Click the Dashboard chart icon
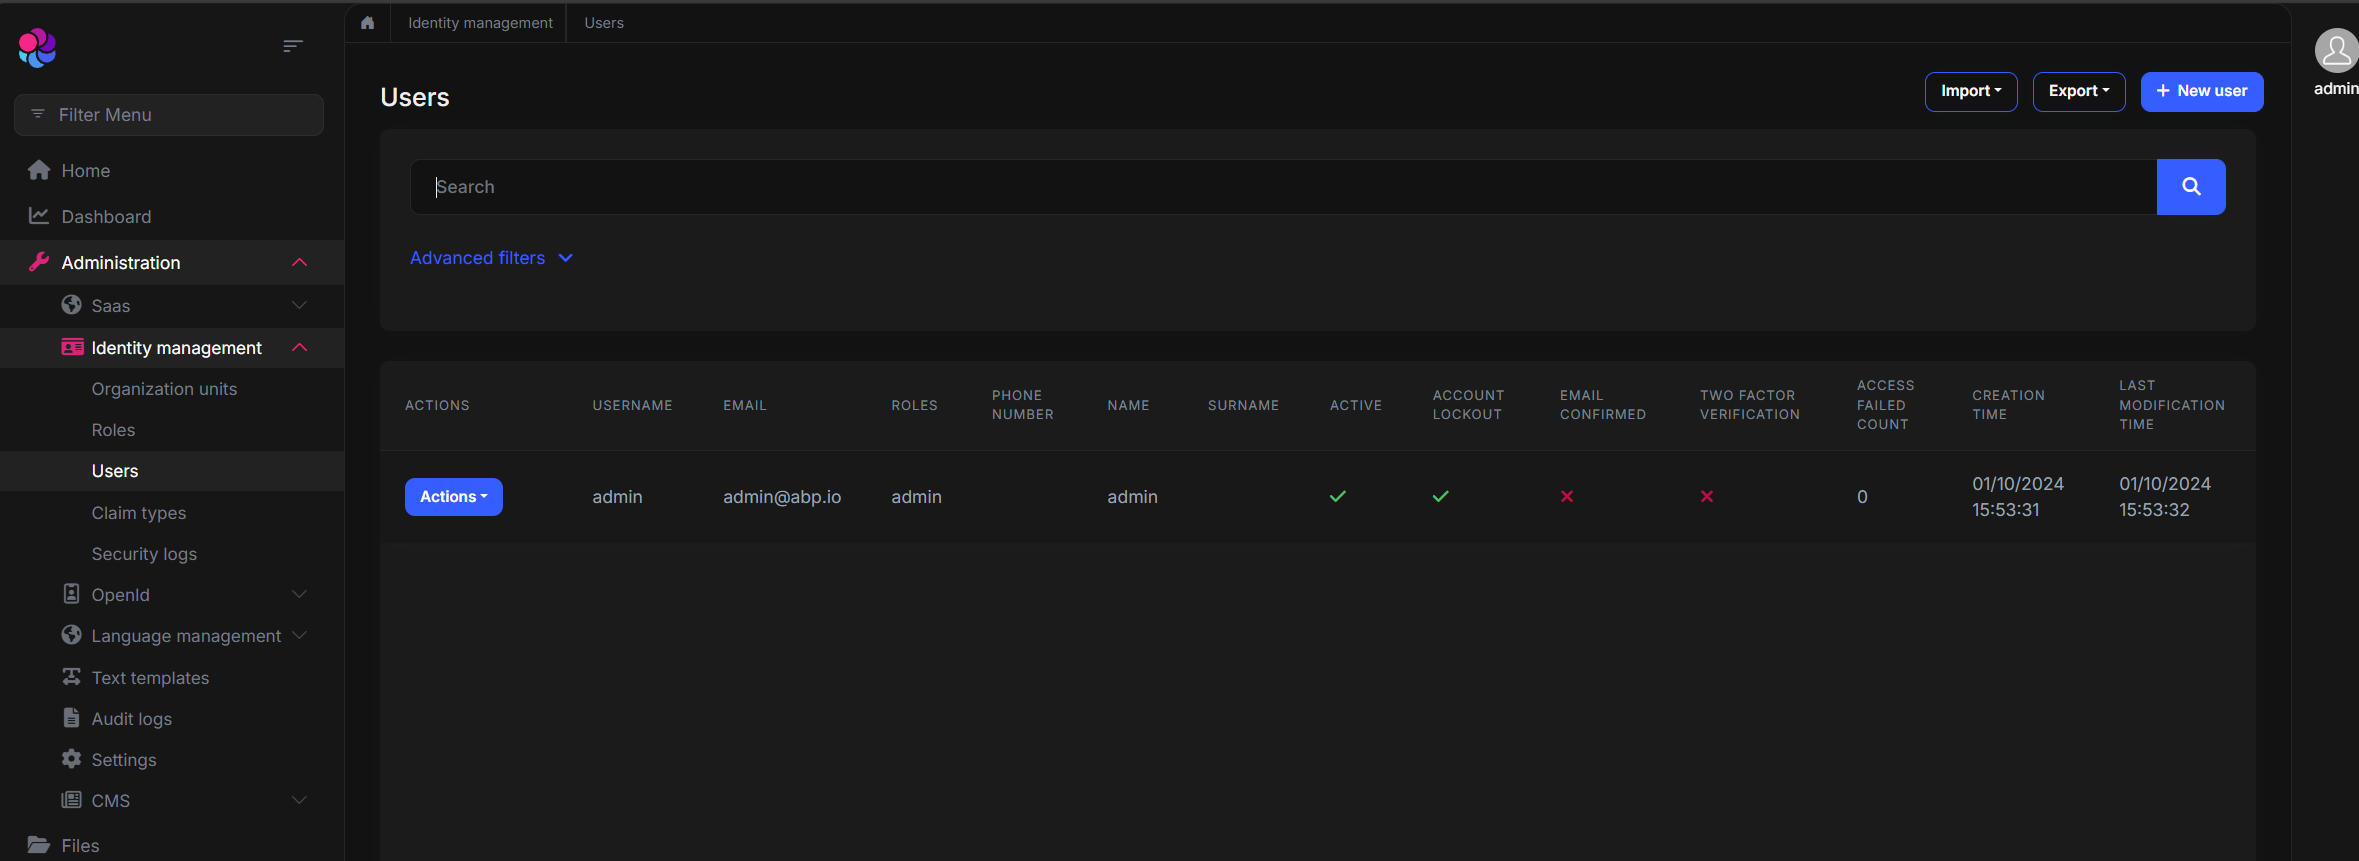 click(x=39, y=216)
